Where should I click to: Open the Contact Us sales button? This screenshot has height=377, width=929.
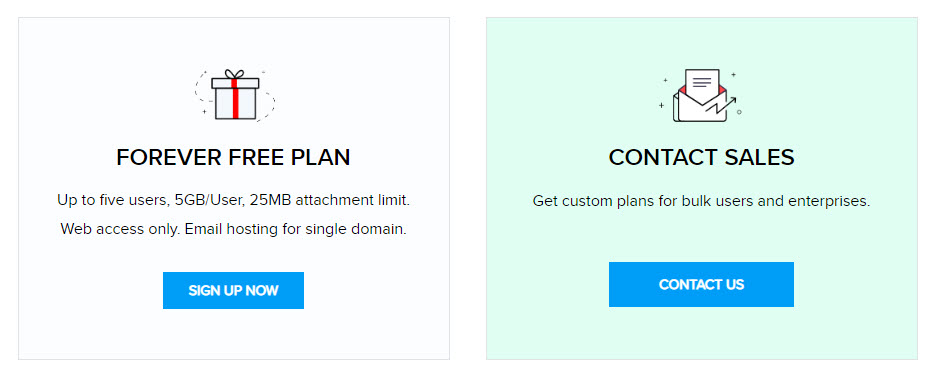[x=701, y=285]
